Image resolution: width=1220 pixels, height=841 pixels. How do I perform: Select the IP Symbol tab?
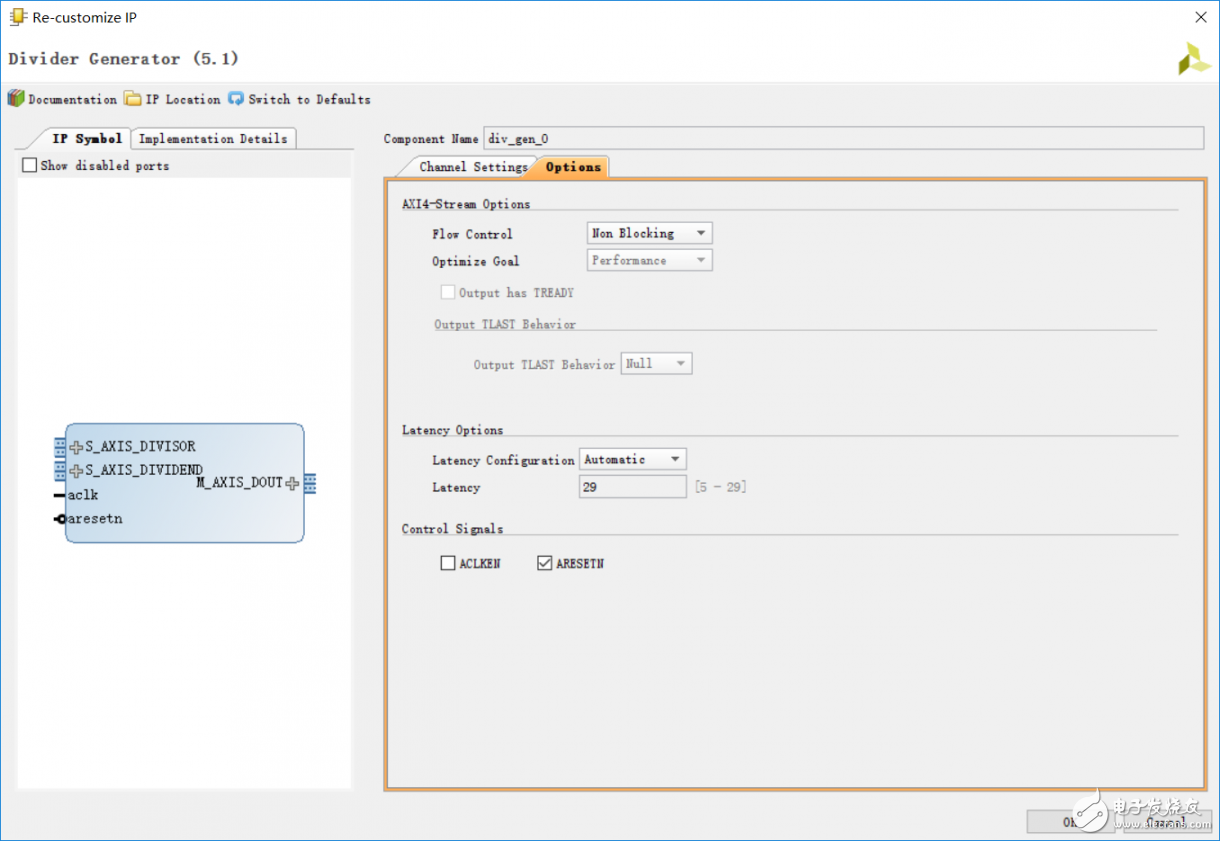point(86,139)
